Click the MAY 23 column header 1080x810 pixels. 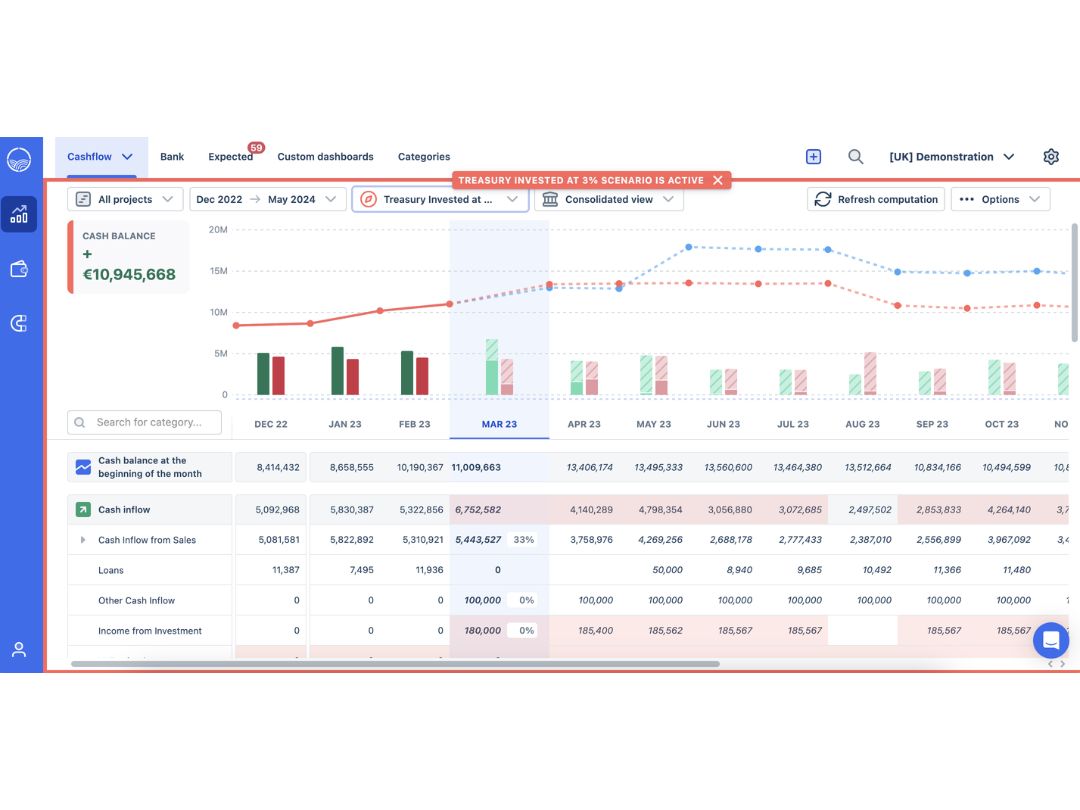[654, 424]
